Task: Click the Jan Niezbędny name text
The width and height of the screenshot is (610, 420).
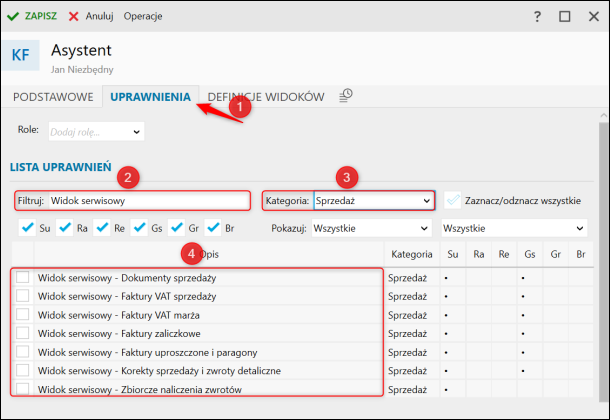Action: coord(82,70)
